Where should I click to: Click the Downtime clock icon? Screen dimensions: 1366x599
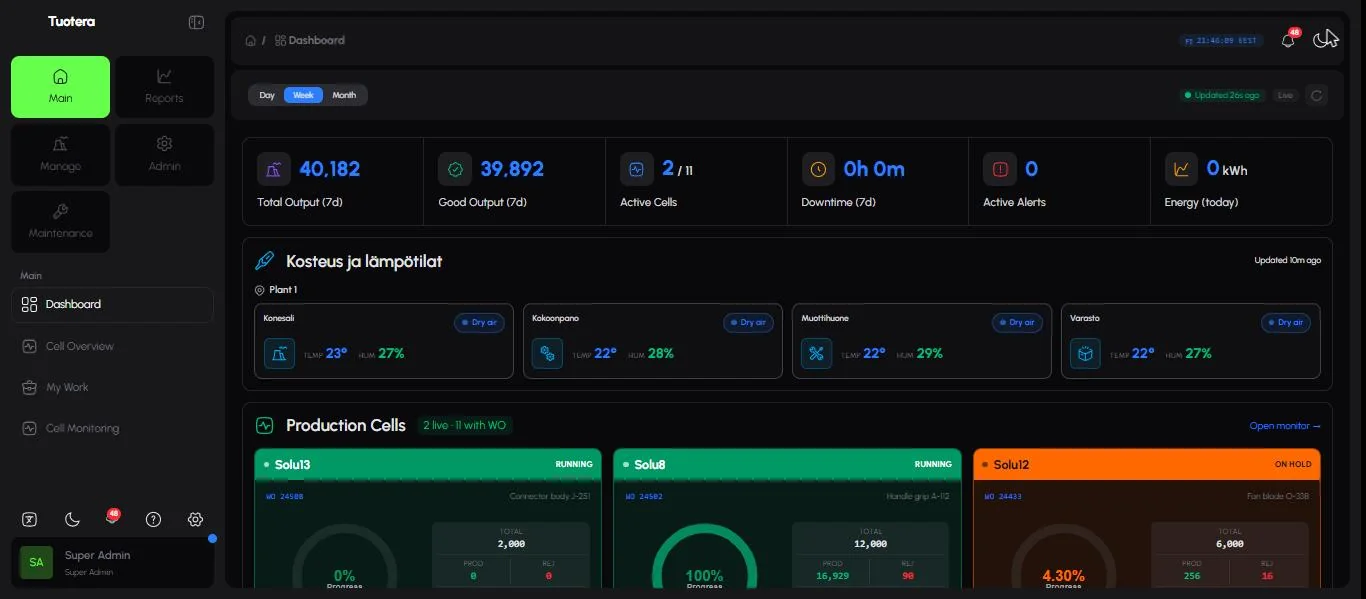tap(818, 169)
